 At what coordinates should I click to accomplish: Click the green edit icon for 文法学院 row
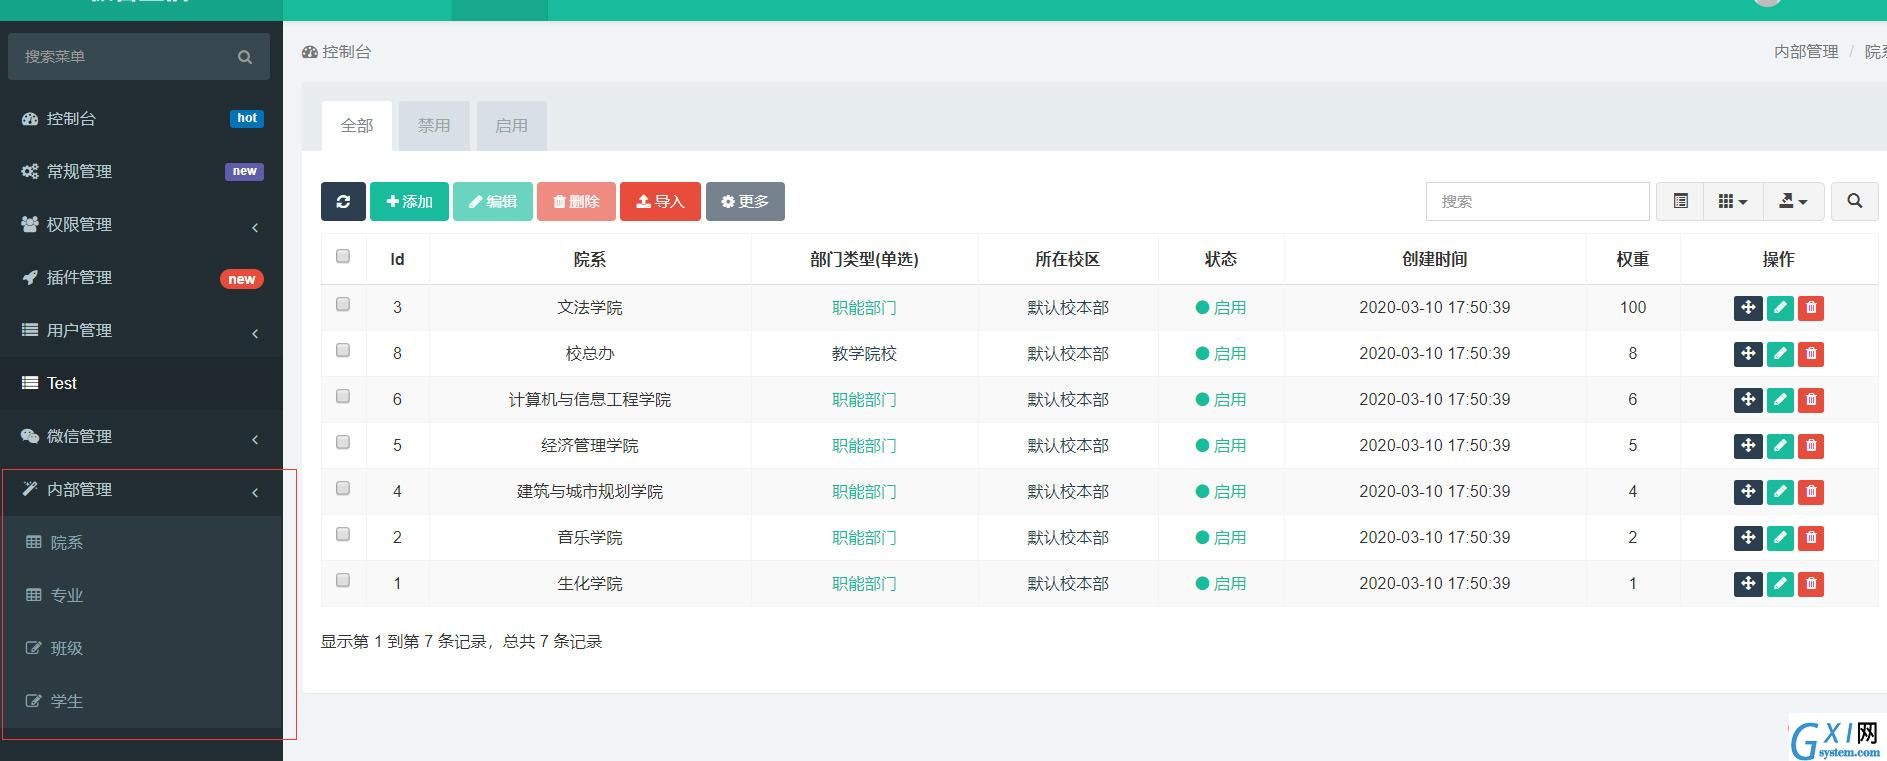click(x=1780, y=308)
